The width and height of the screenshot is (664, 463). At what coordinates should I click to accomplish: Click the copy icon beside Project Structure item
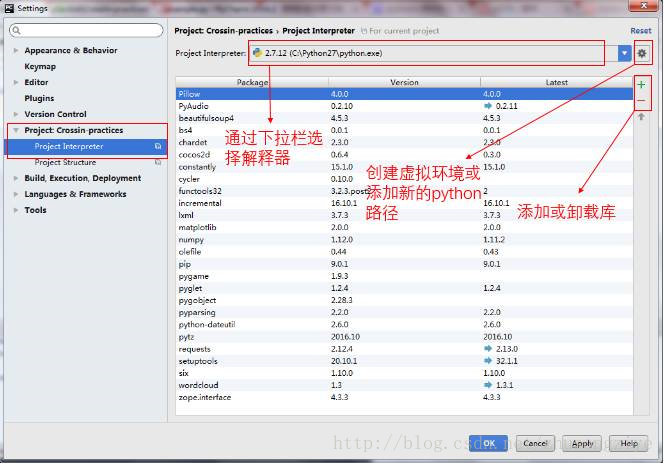click(158, 162)
